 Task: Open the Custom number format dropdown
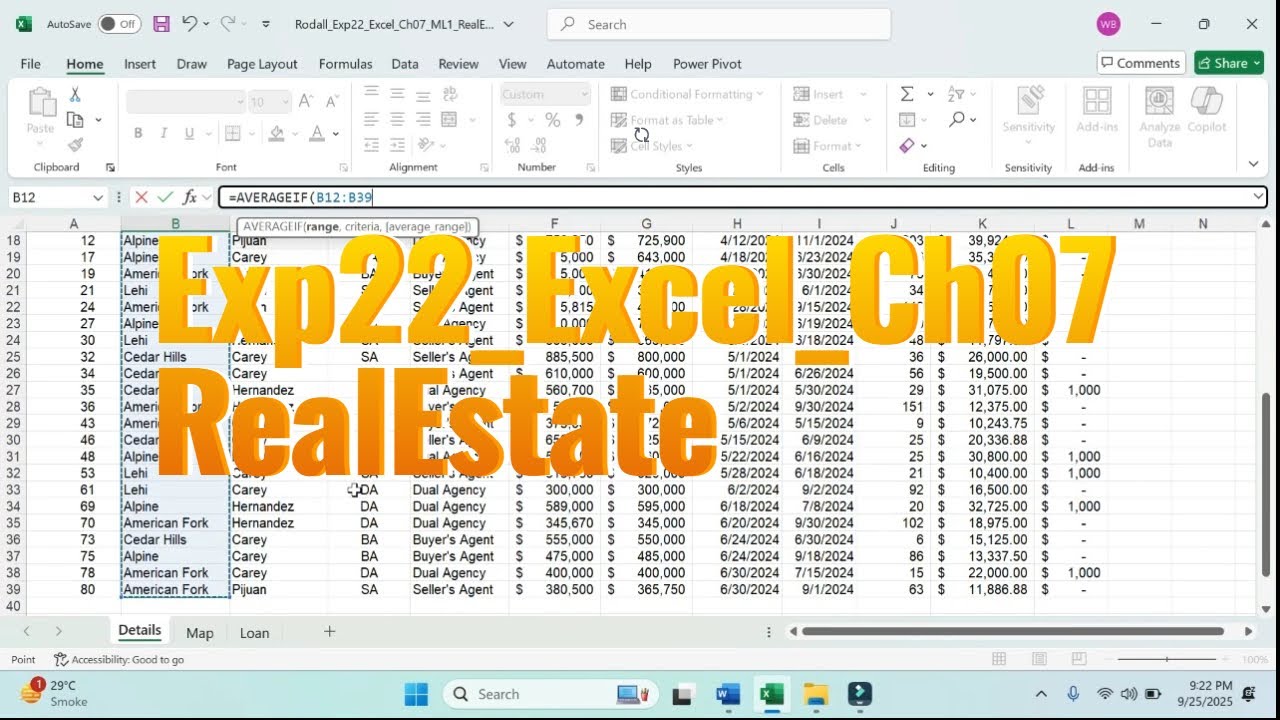tap(584, 94)
